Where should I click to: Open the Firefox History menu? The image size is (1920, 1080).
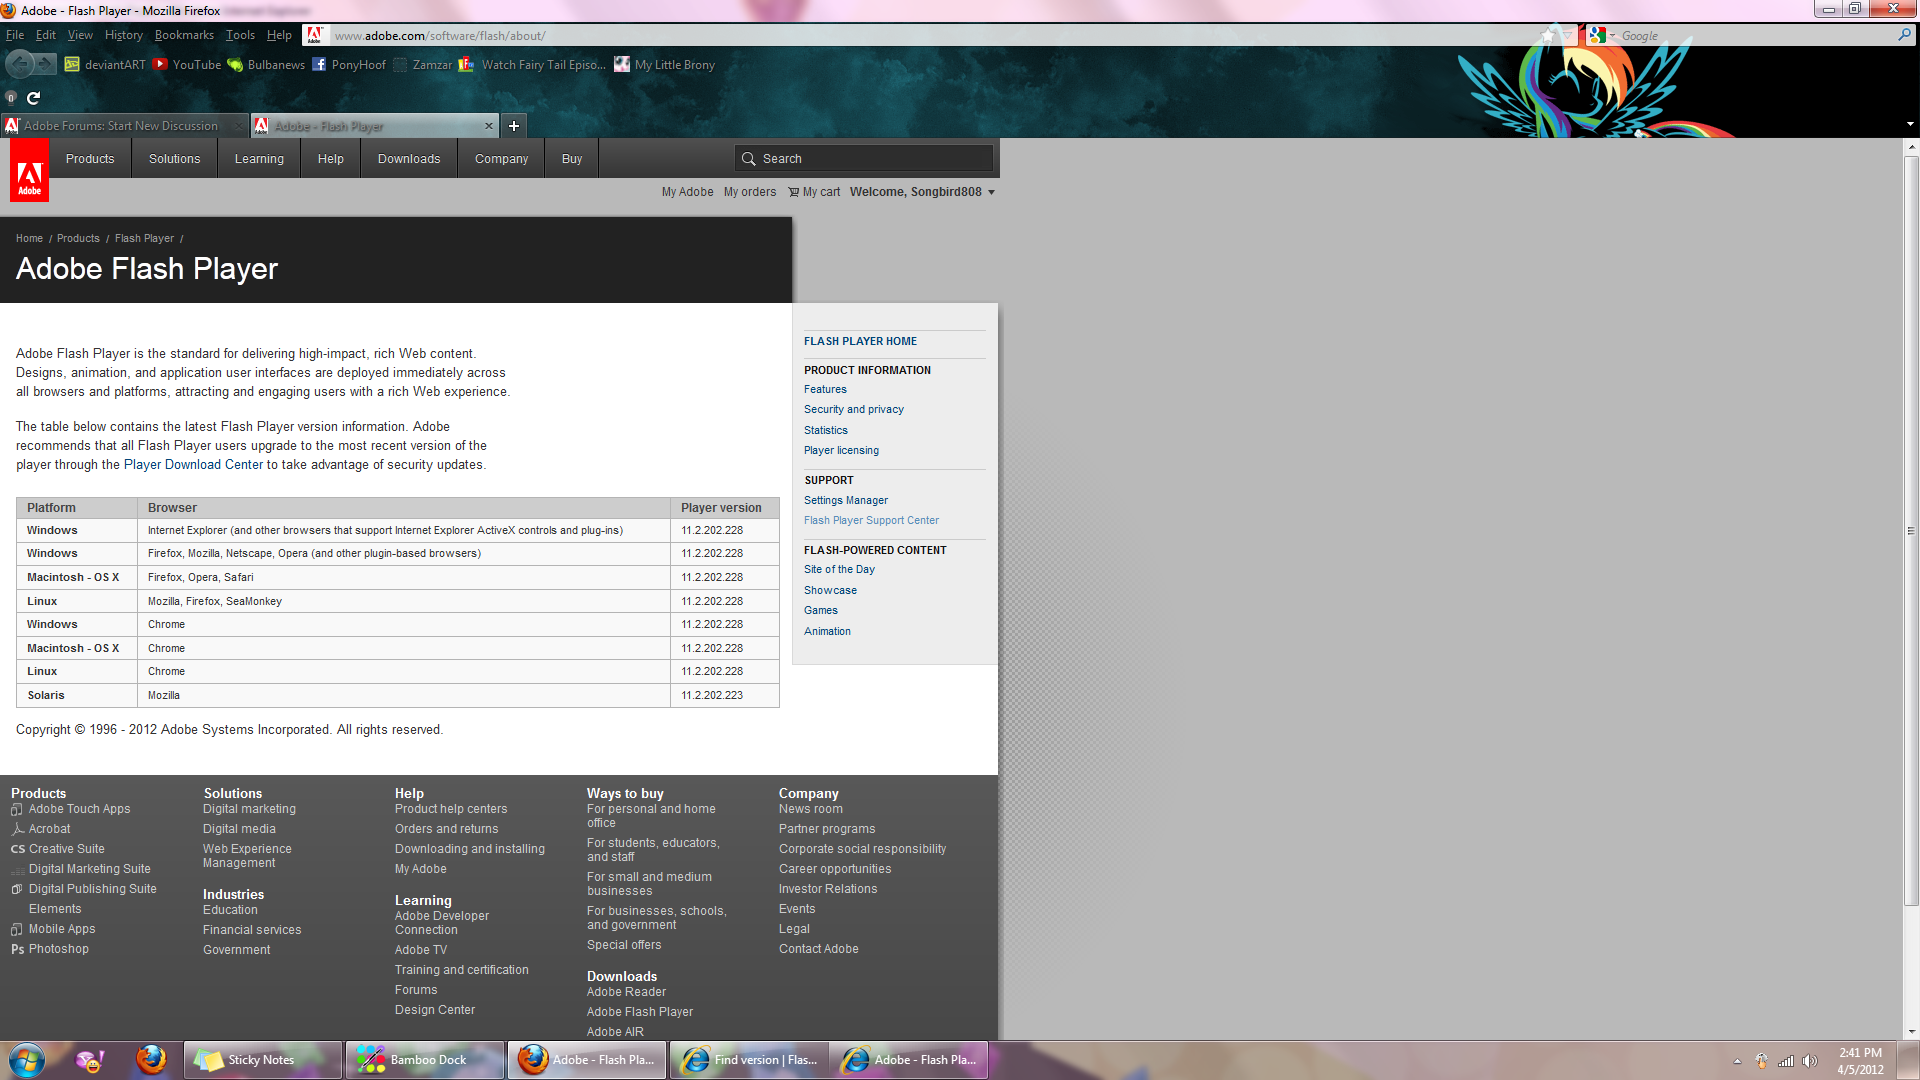click(x=124, y=35)
